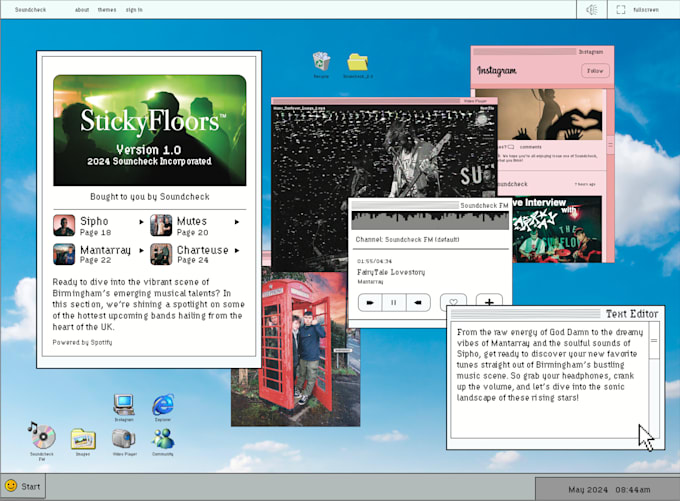The height and width of the screenshot is (501, 680).
Task: Click the Instagram window scrollbar handle
Action: click(x=610, y=144)
